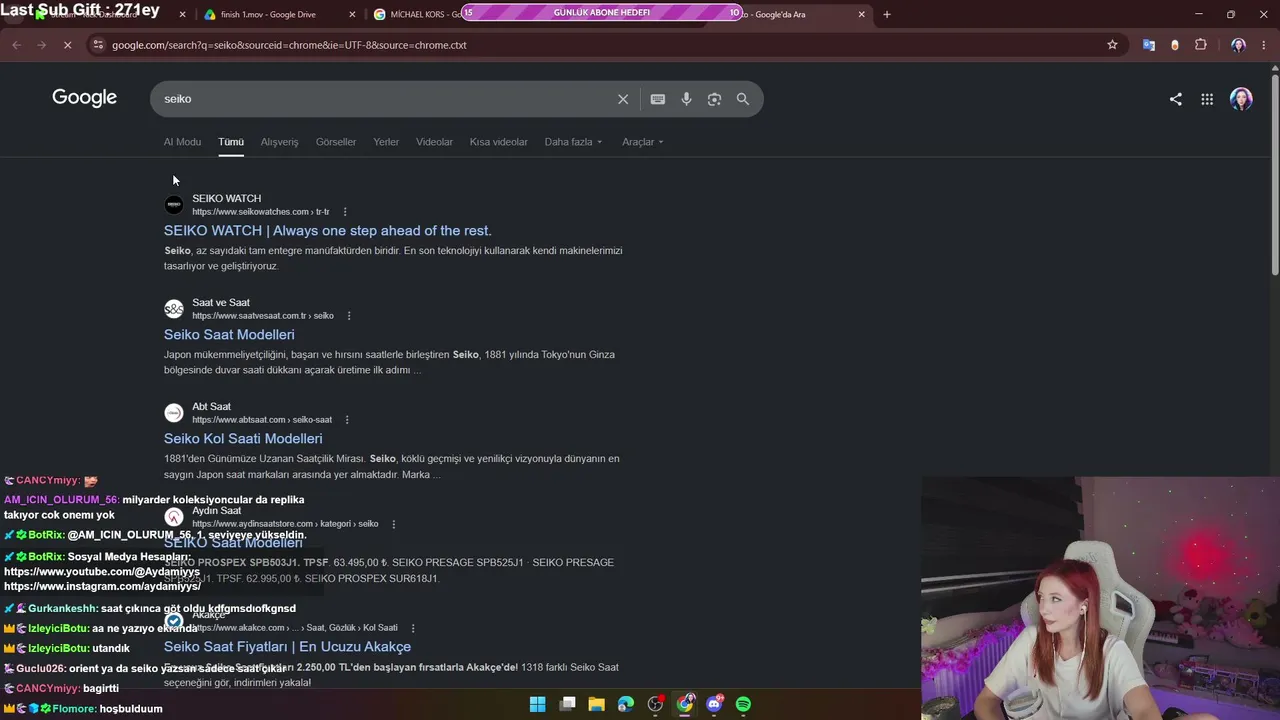The image size is (1280, 720).
Task: Bookmark this page with the star
Action: 1112,45
